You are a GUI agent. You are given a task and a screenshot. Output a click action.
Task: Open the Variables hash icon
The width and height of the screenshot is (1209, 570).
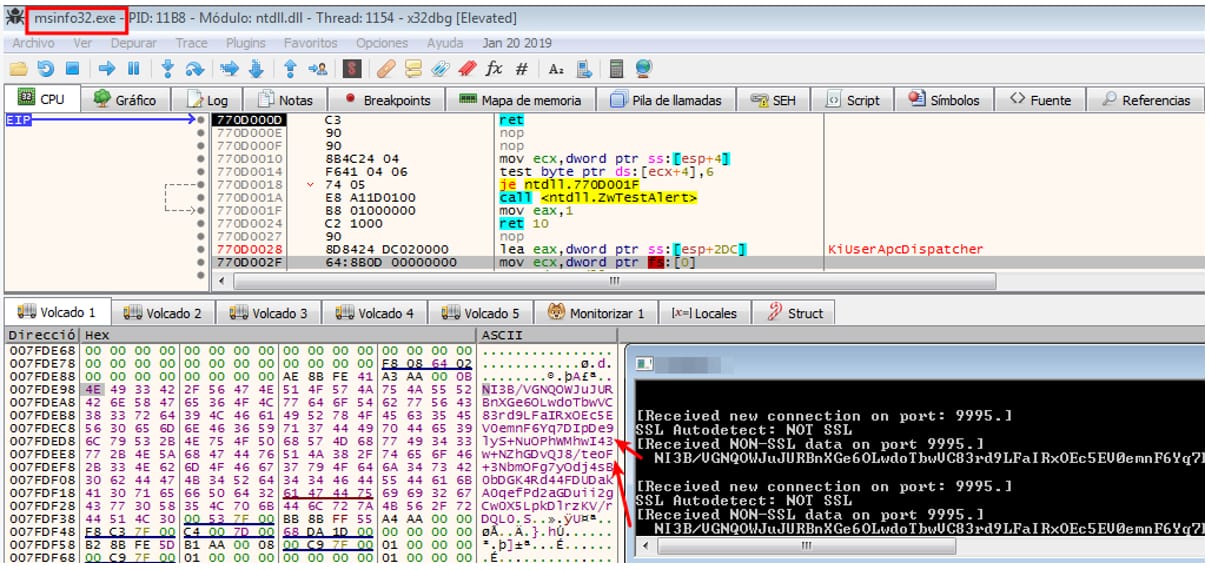pyautogui.click(x=521, y=69)
